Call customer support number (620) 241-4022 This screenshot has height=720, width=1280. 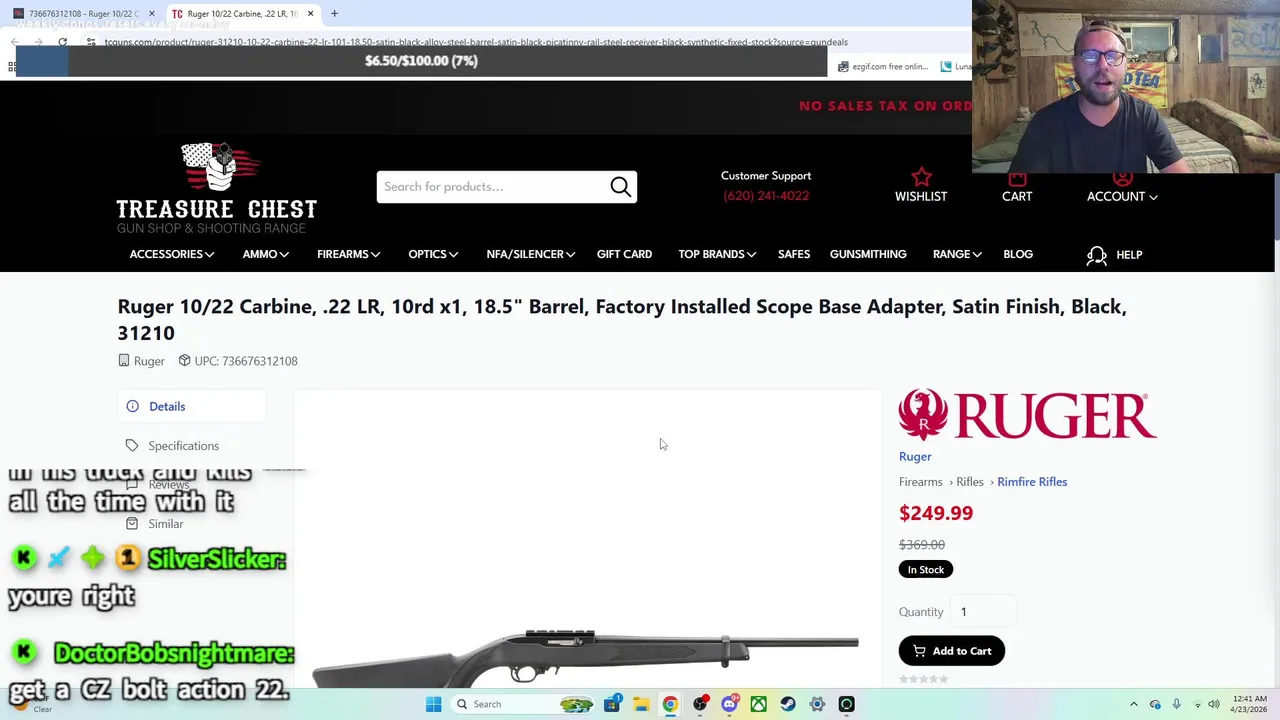click(x=766, y=196)
